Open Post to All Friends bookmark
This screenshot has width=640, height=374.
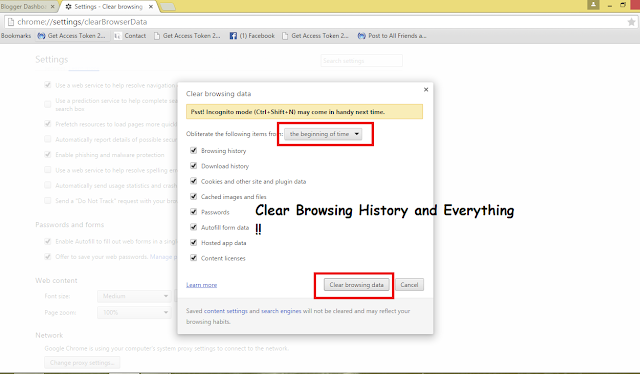coord(392,36)
